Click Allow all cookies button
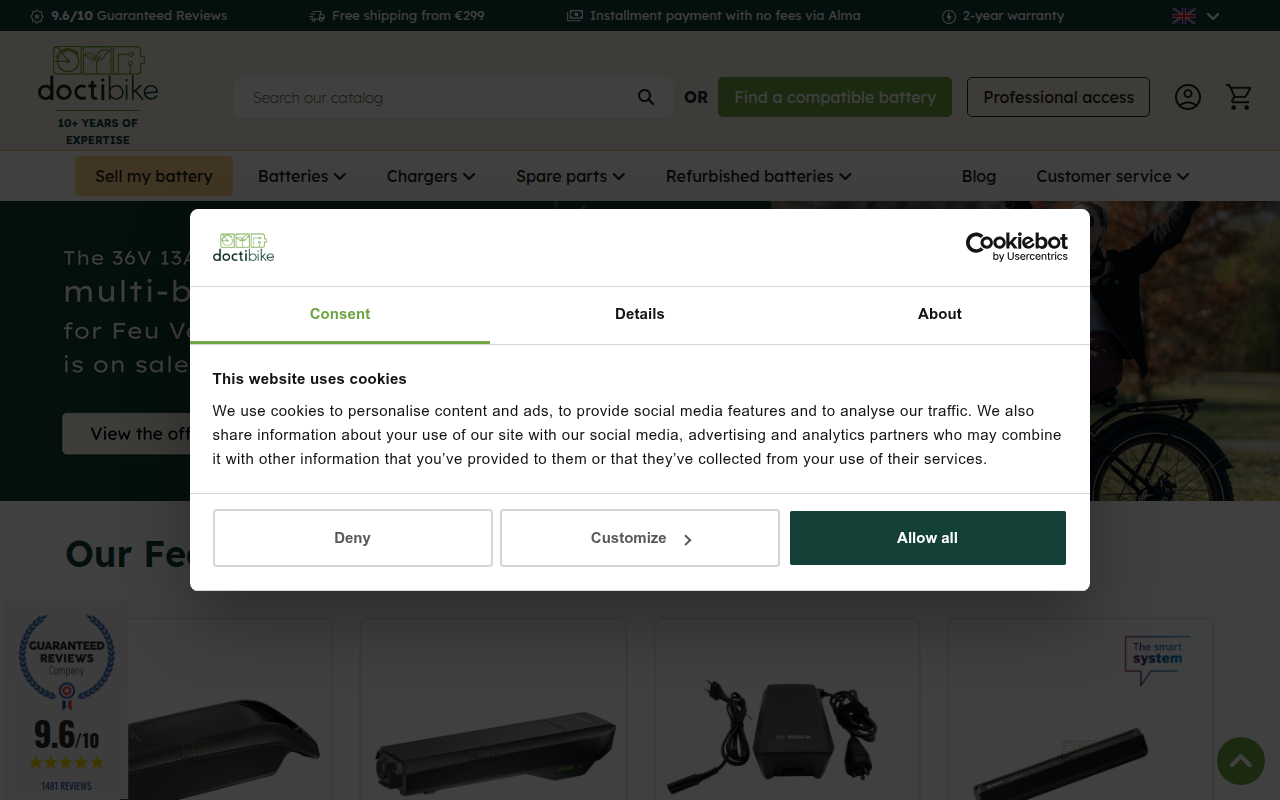 [x=928, y=538]
